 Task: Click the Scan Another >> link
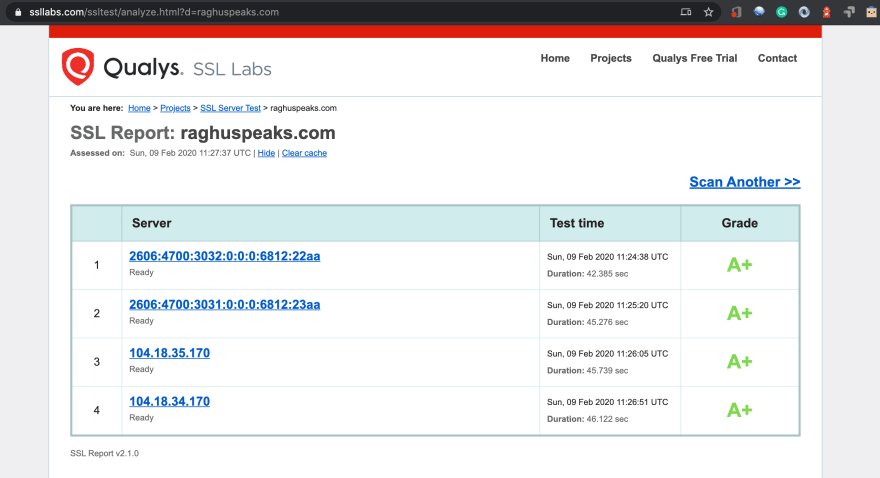pos(745,182)
